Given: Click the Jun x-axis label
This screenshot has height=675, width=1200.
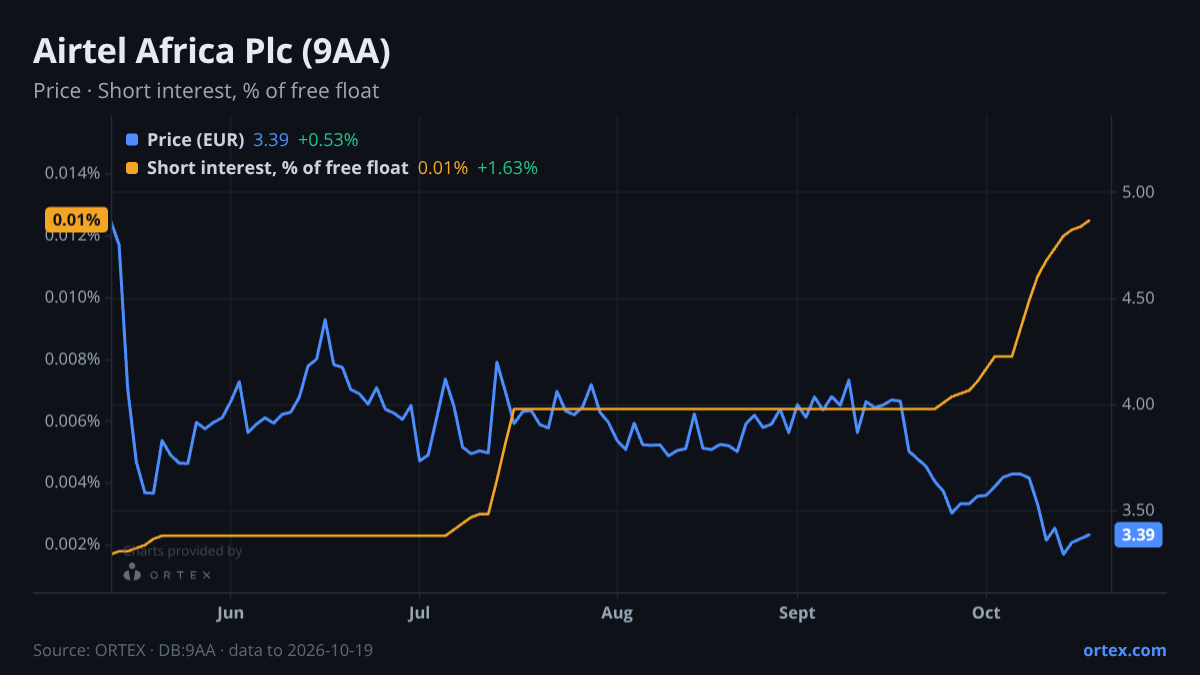Looking at the screenshot, I should (230, 613).
